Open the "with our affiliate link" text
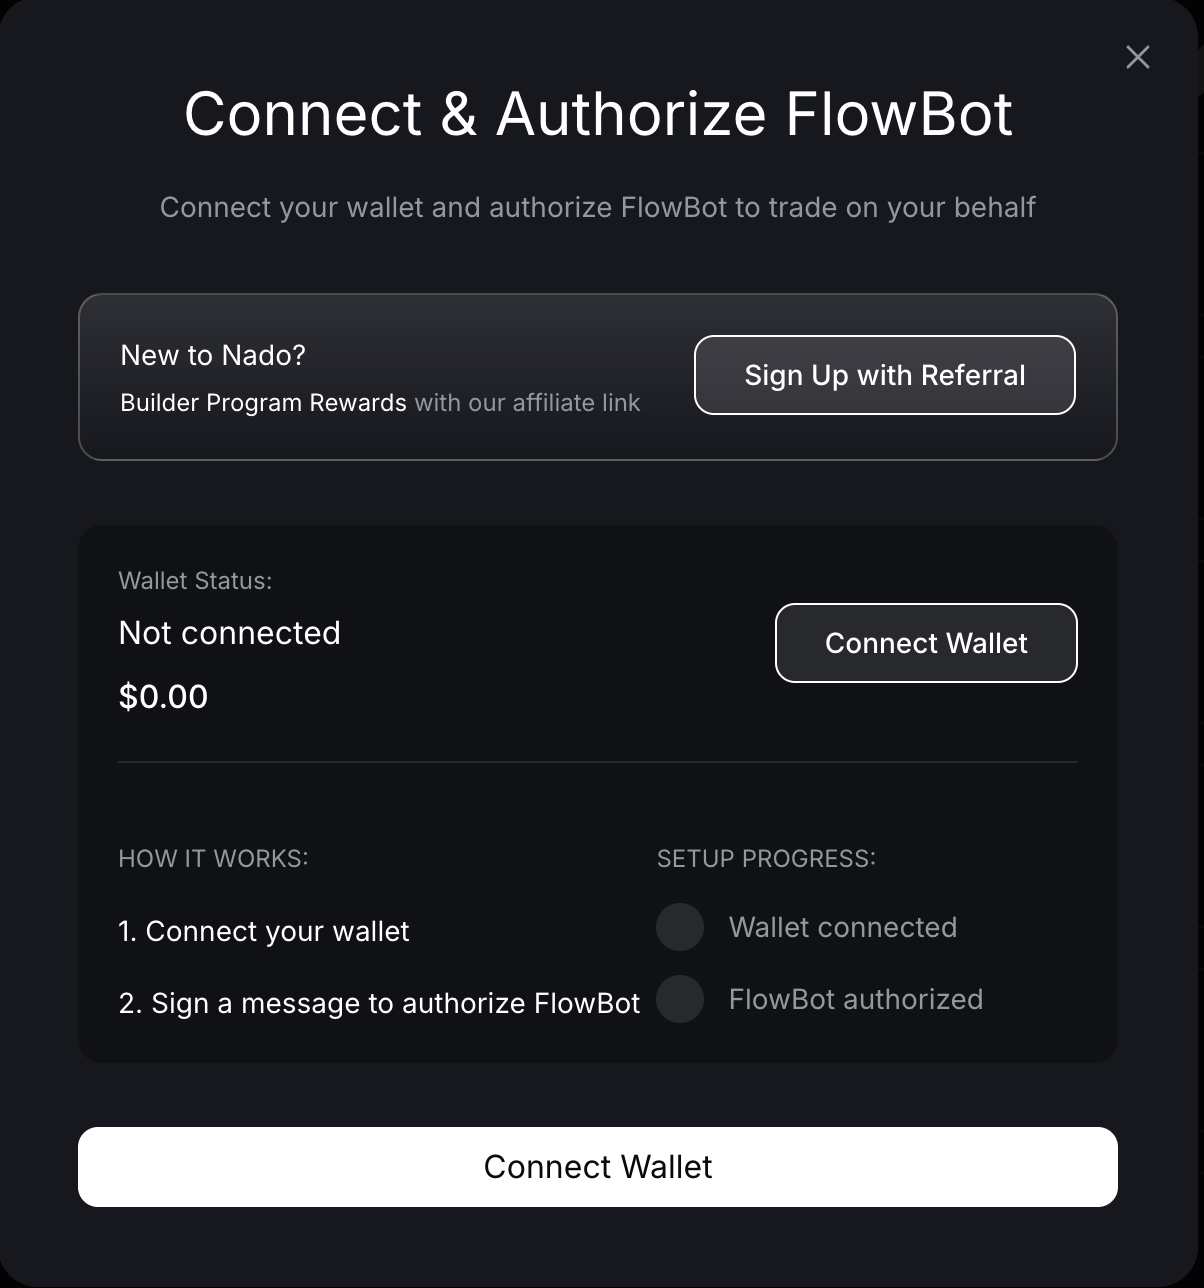This screenshot has width=1204, height=1288. [527, 403]
